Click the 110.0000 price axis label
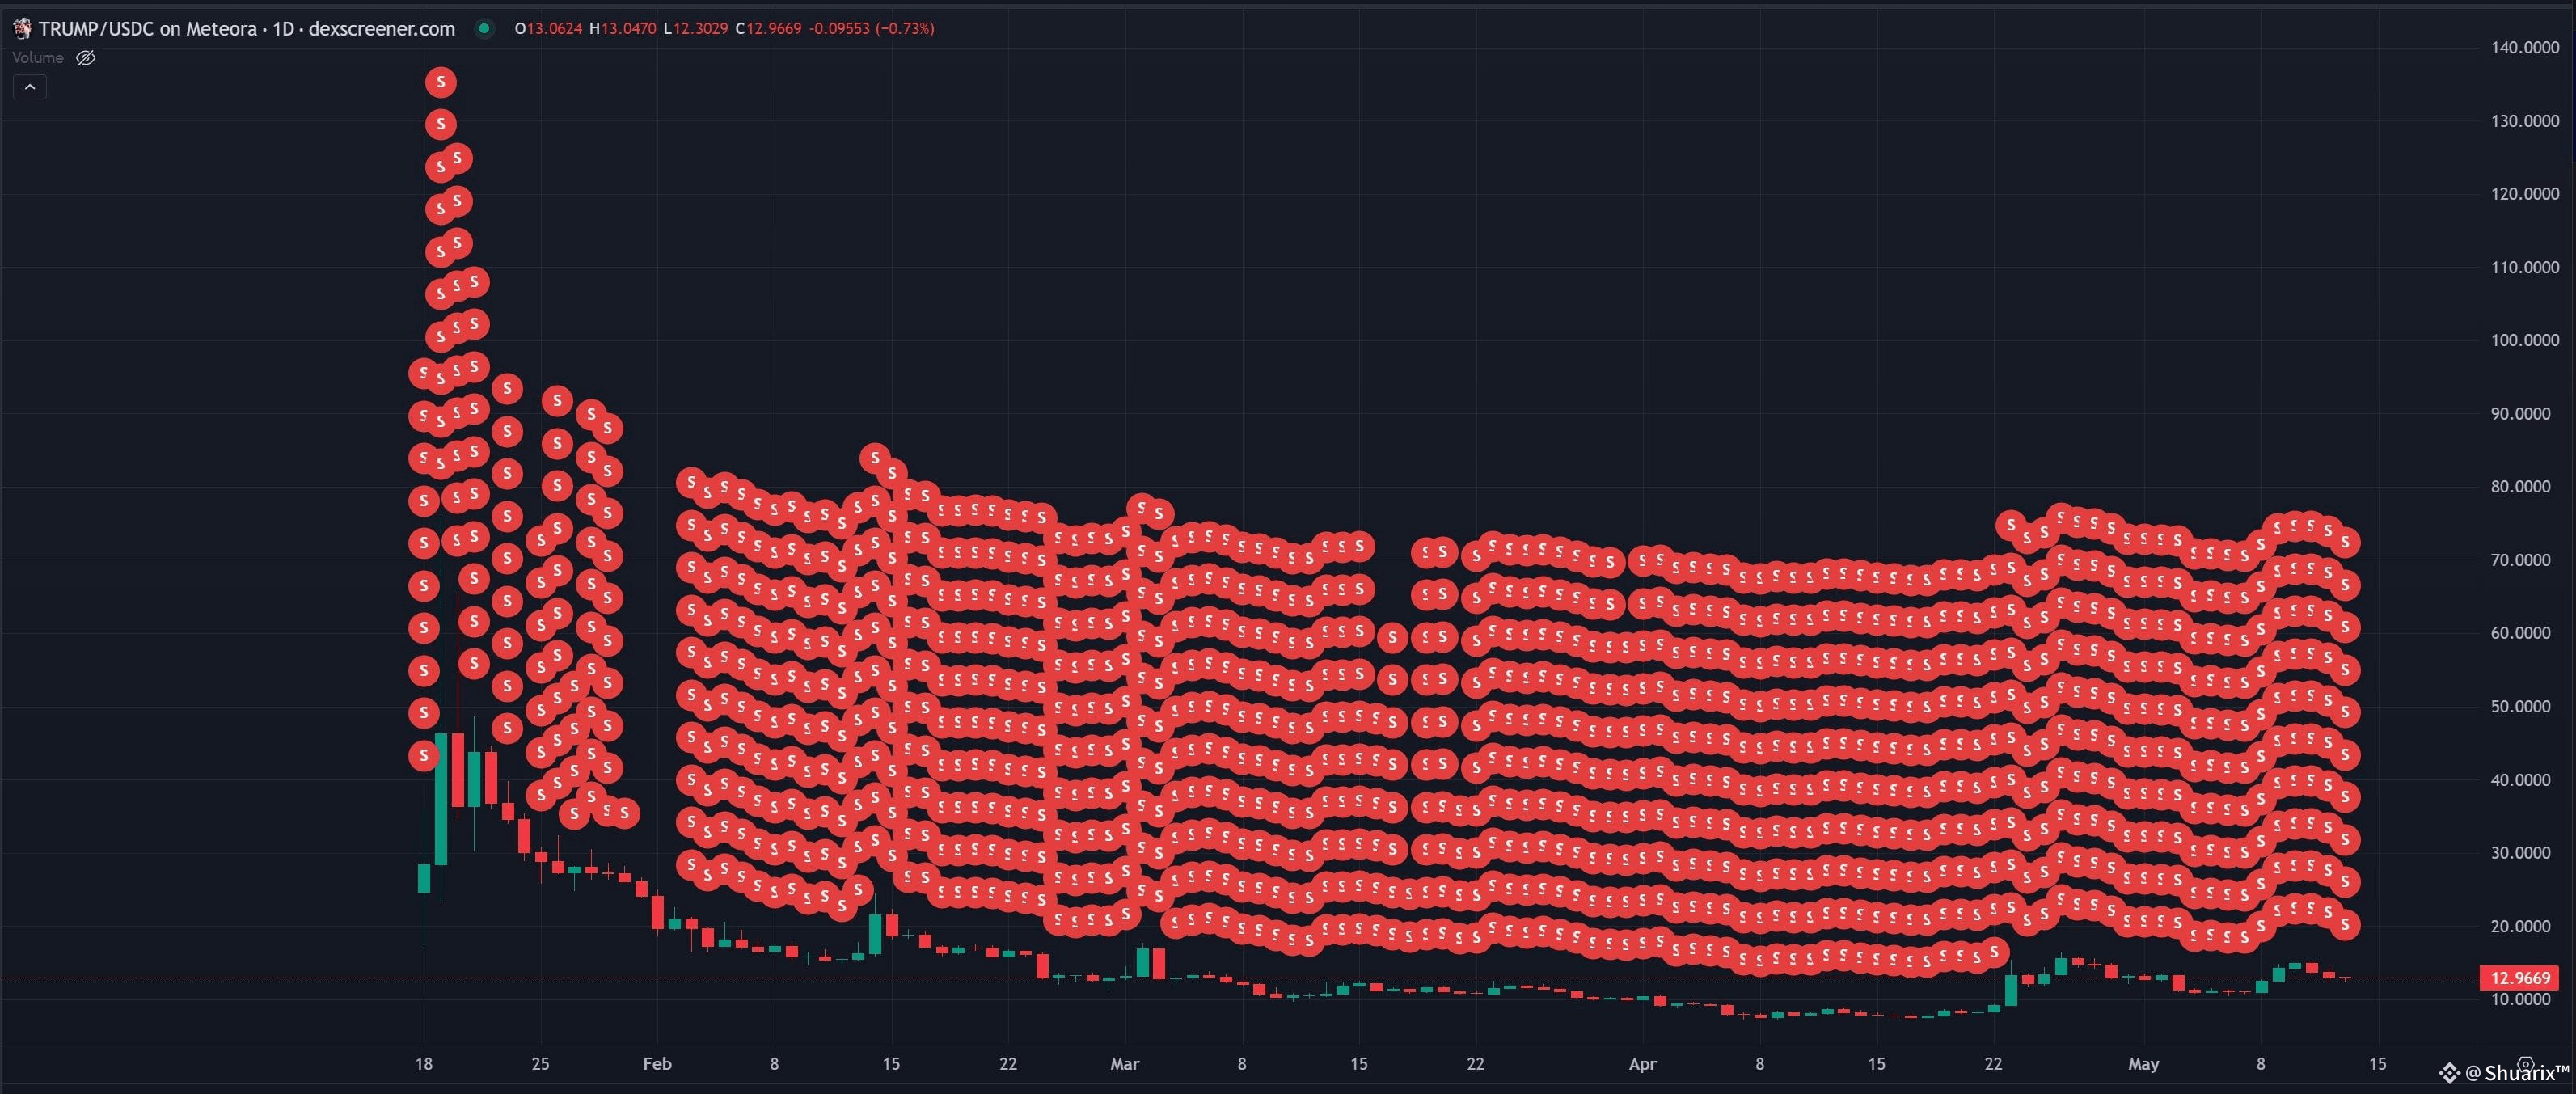The image size is (2576, 1094). (2525, 267)
